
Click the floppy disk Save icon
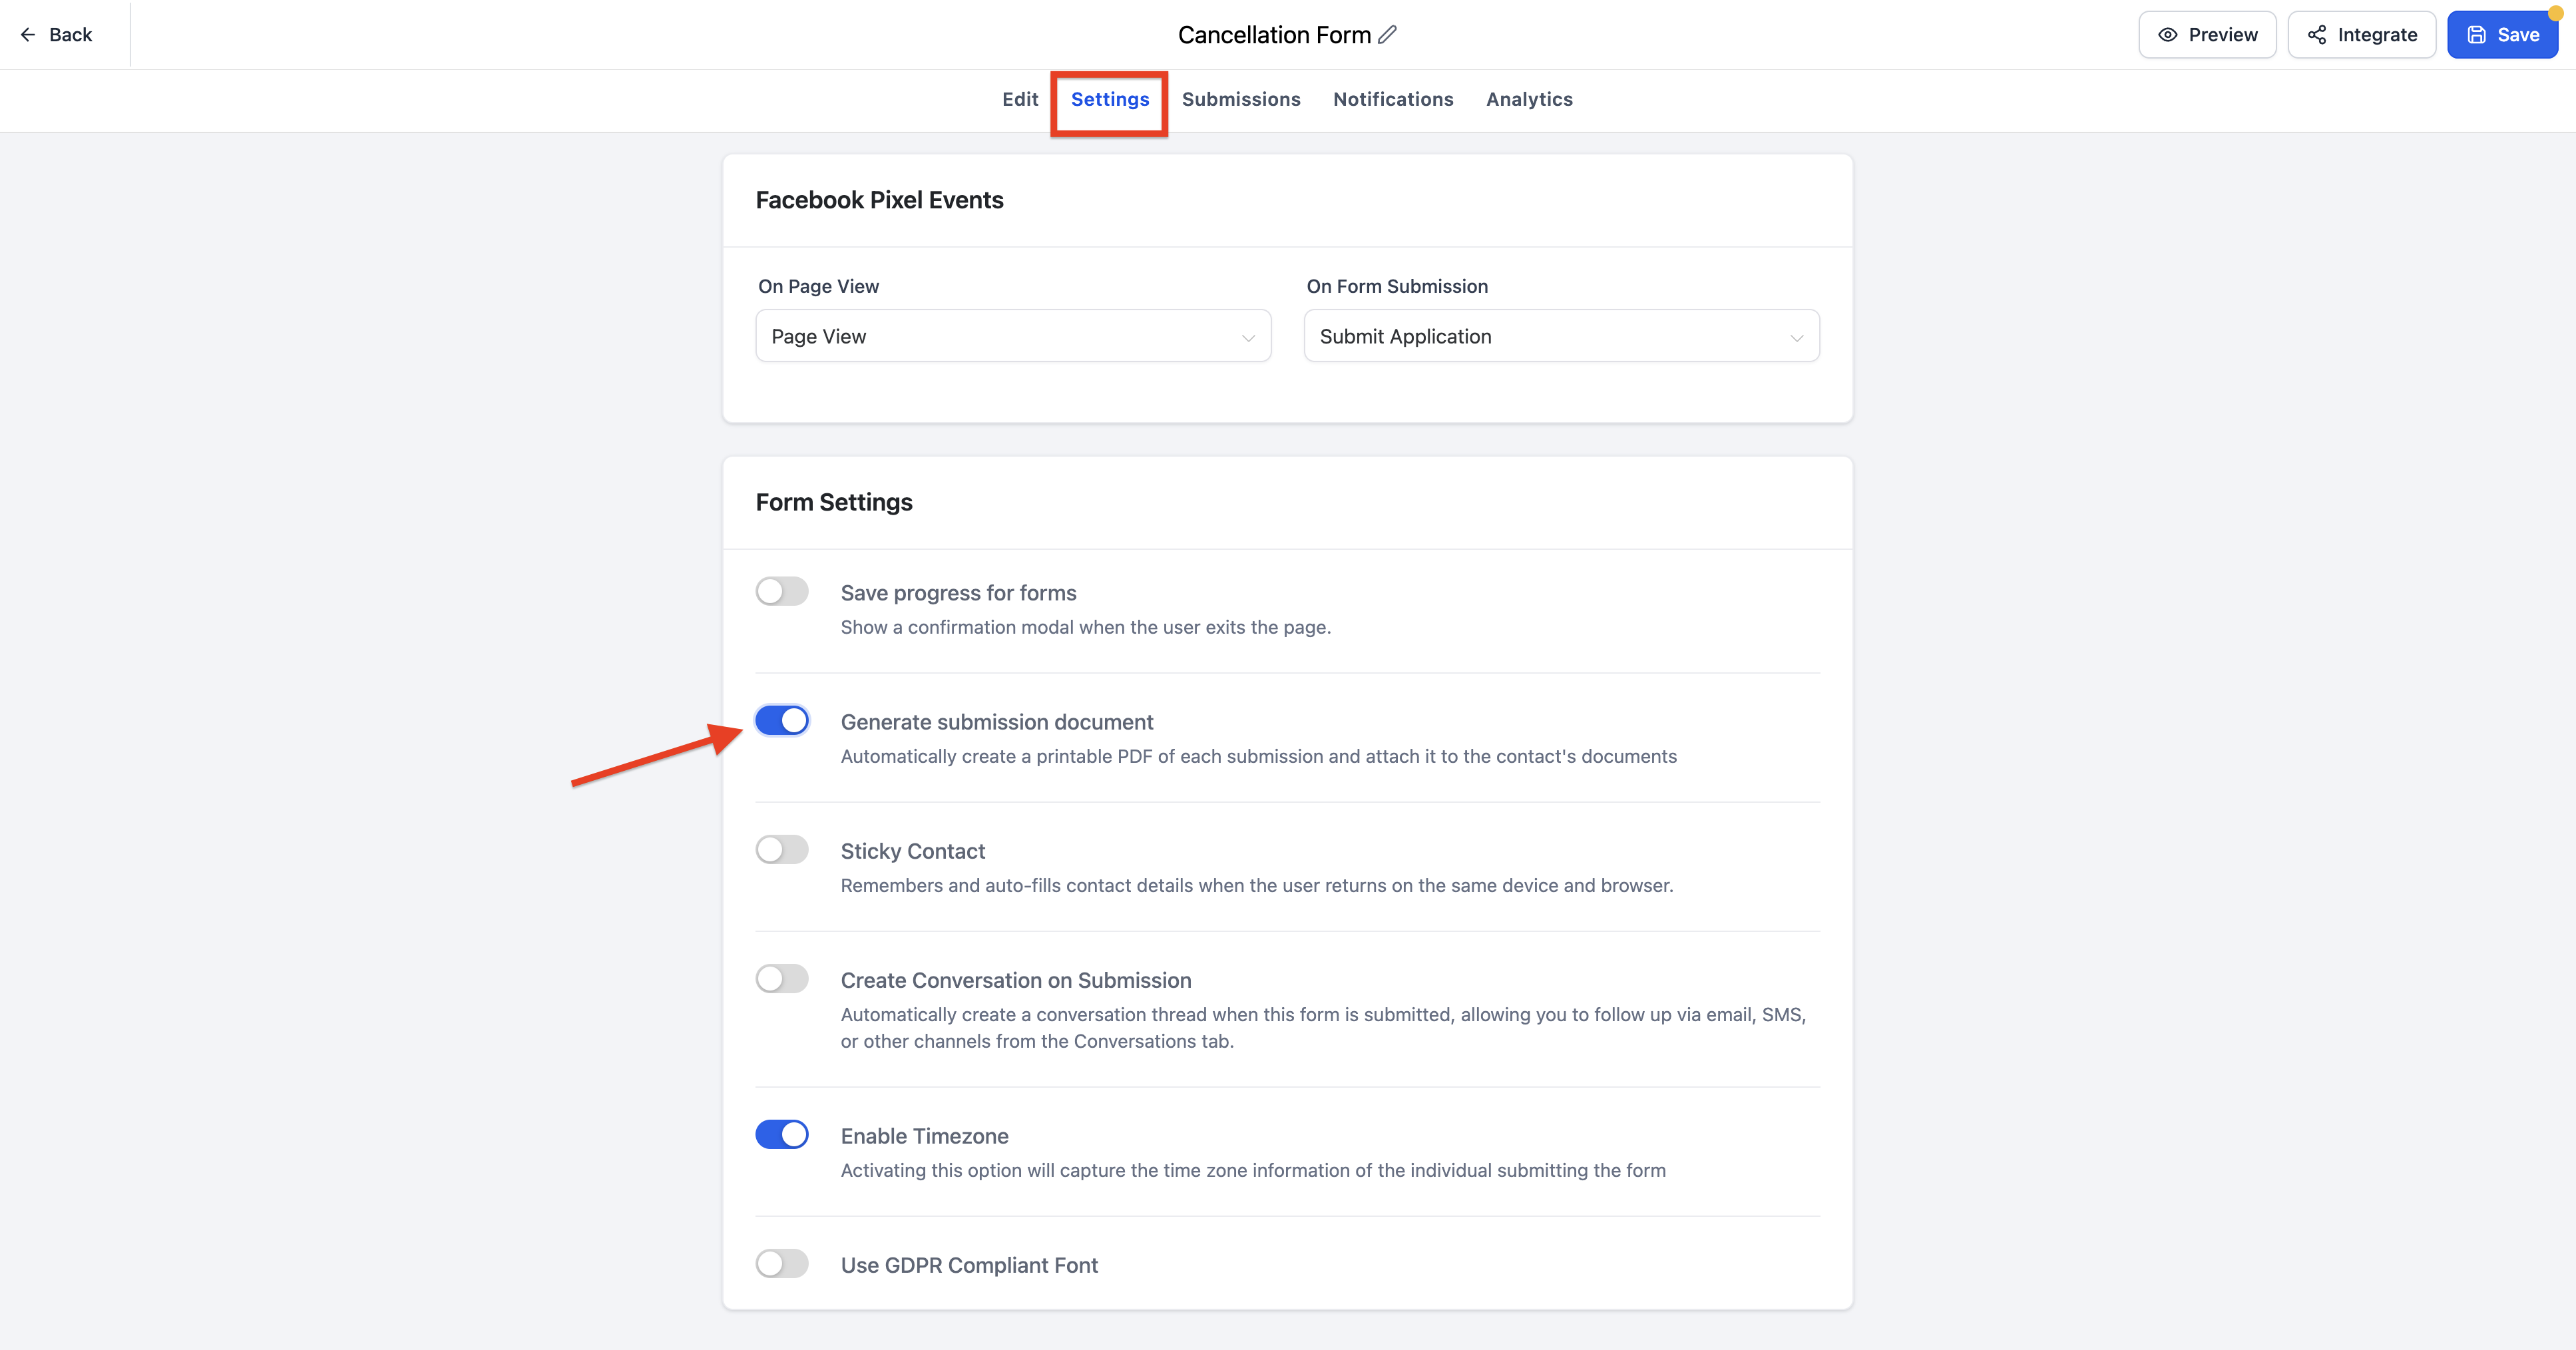(x=2477, y=35)
